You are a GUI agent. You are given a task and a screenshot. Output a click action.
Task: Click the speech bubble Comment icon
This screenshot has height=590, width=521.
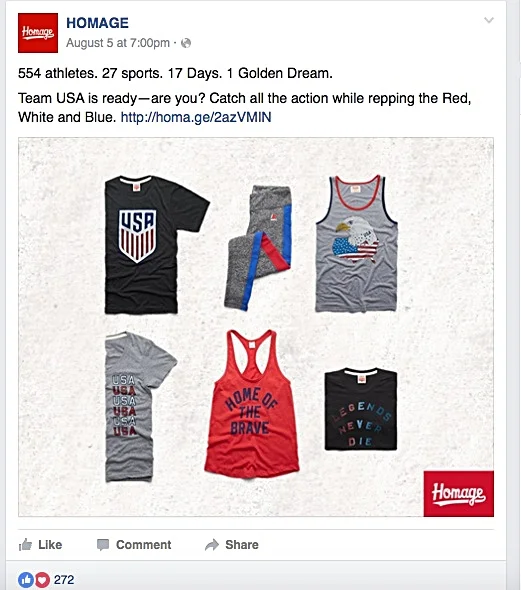[x=103, y=545]
